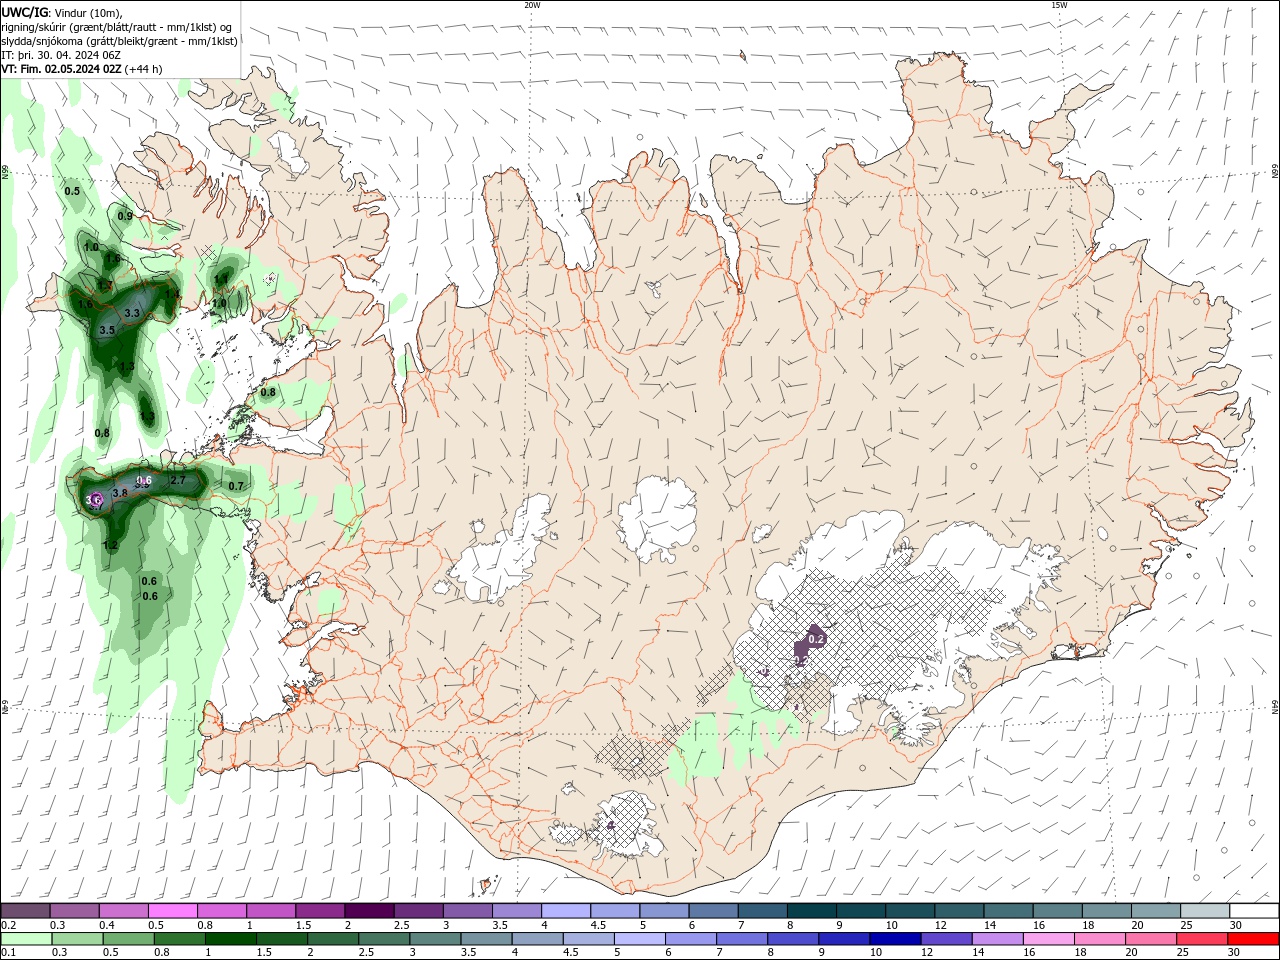Click the palest green swatch labeled 0.1 in rain scale
The image size is (1280, 960).
coord(25,939)
